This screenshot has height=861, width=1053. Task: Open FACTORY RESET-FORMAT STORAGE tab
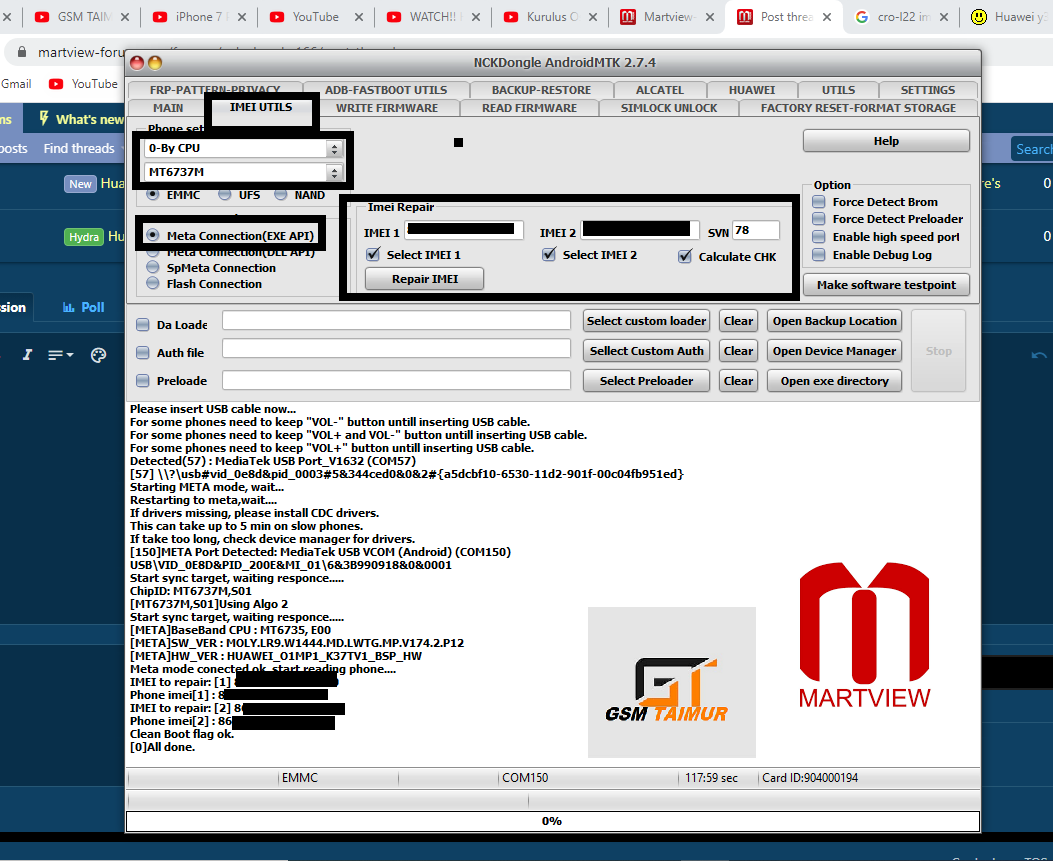pyautogui.click(x=858, y=108)
